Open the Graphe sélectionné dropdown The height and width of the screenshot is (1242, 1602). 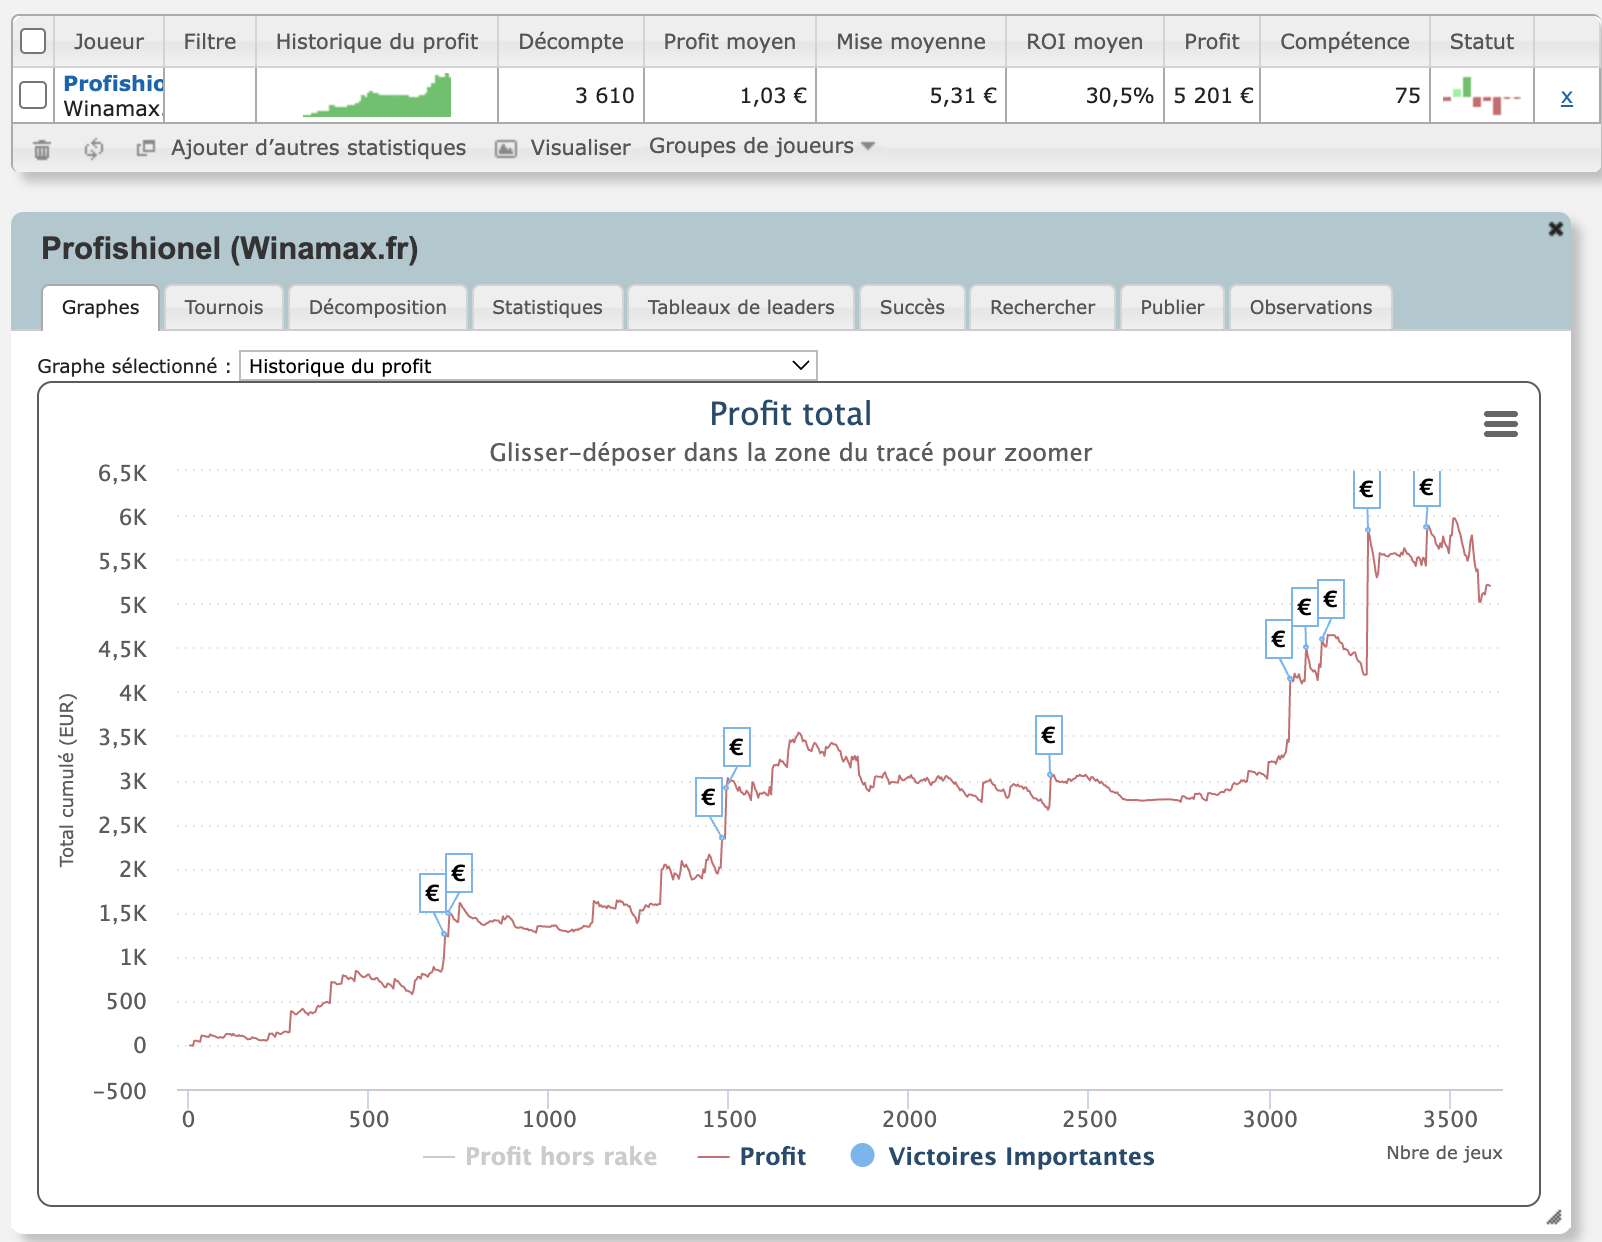pos(528,366)
